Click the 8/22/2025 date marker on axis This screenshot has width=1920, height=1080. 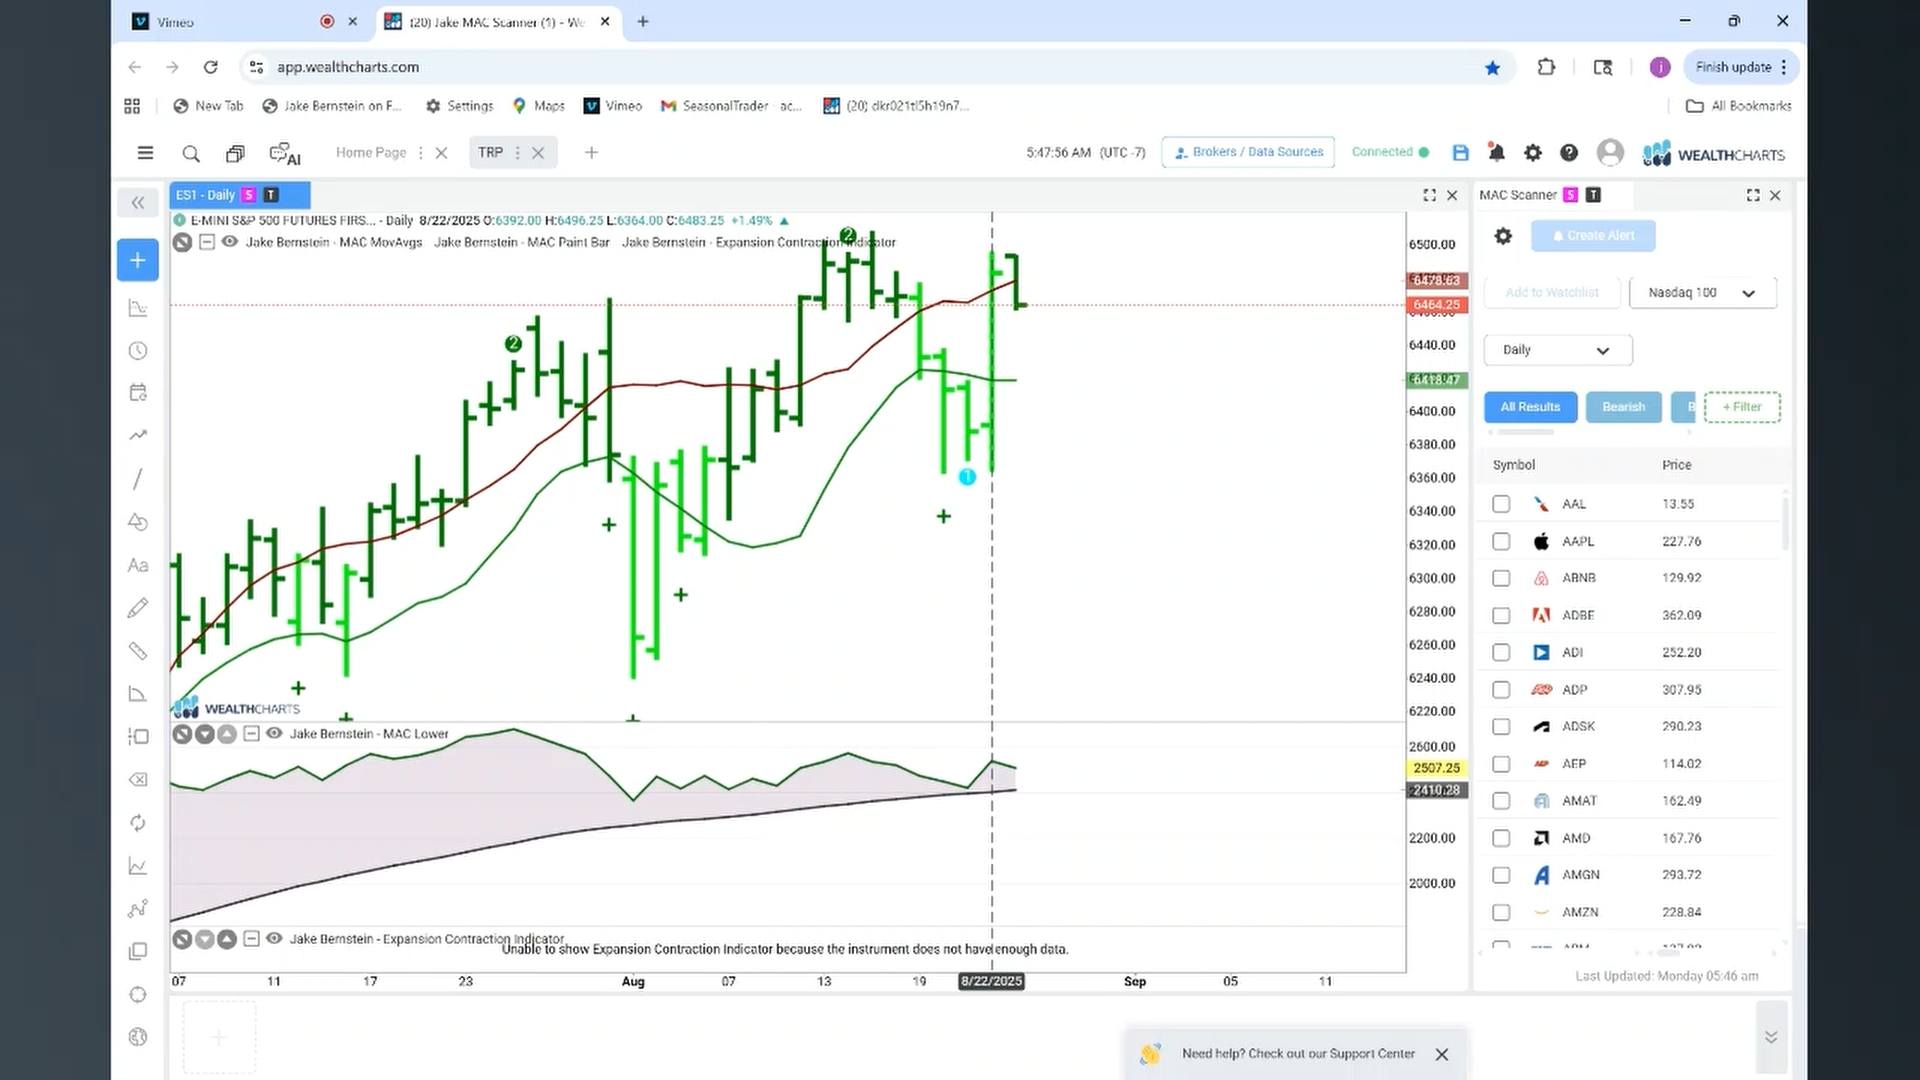991,981
